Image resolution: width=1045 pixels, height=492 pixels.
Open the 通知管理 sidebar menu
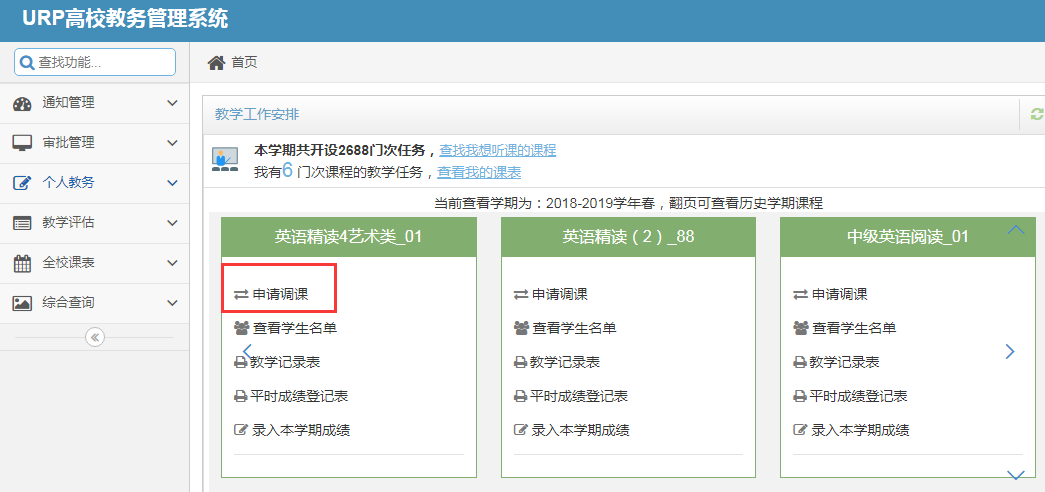coord(95,103)
